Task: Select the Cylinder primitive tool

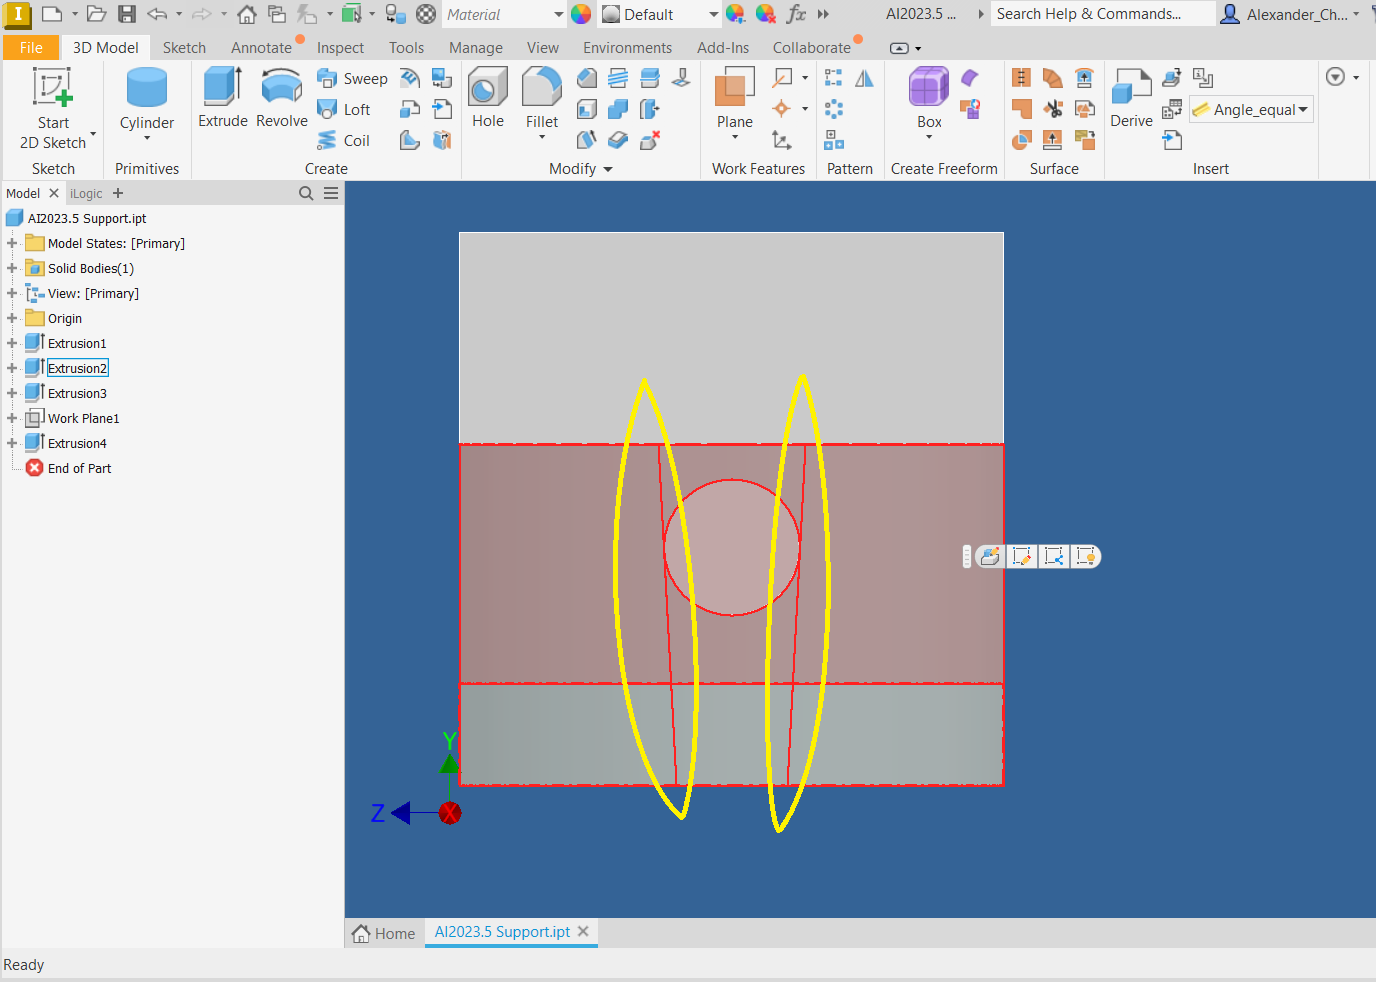Action: tap(146, 97)
